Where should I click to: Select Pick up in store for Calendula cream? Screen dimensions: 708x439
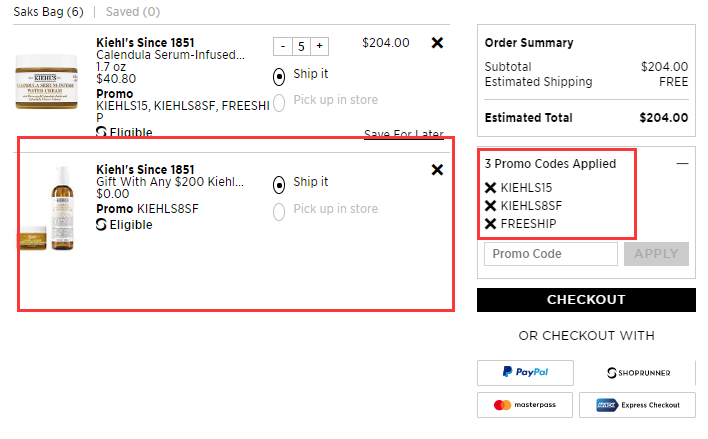[x=279, y=103]
